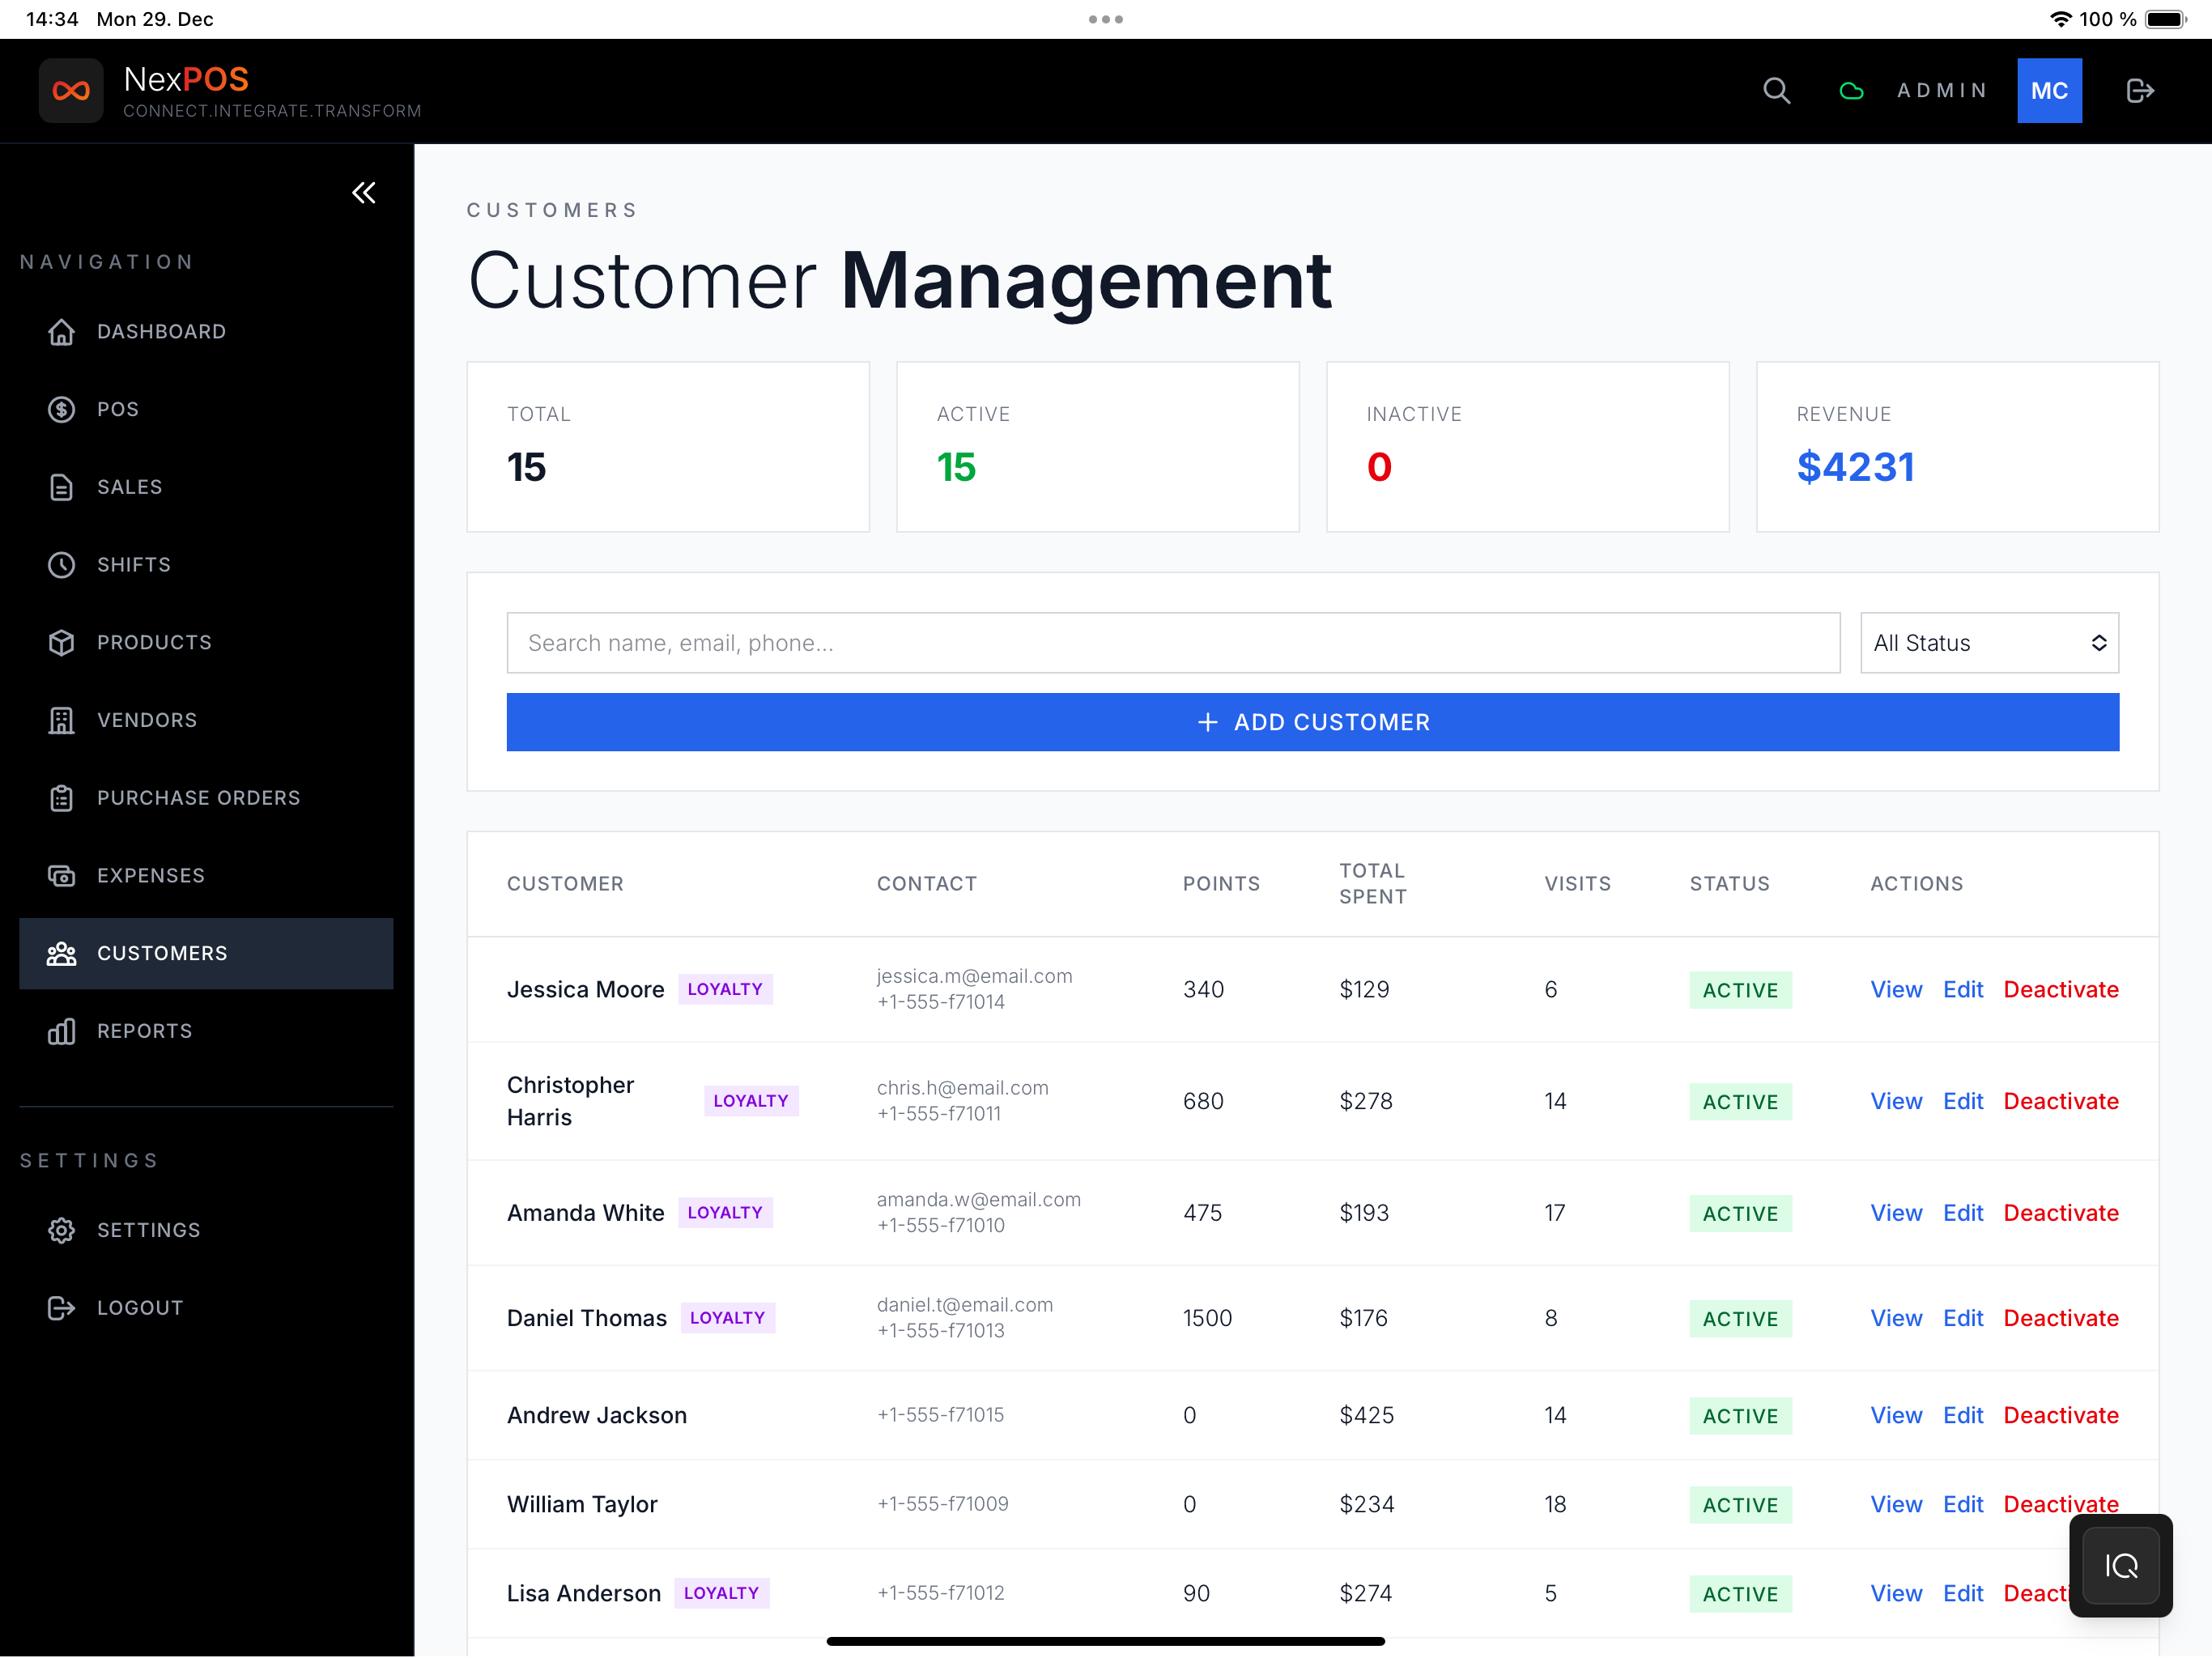This screenshot has width=2212, height=1658.
Task: Open POS via the dollar coin icon
Action: [62, 409]
